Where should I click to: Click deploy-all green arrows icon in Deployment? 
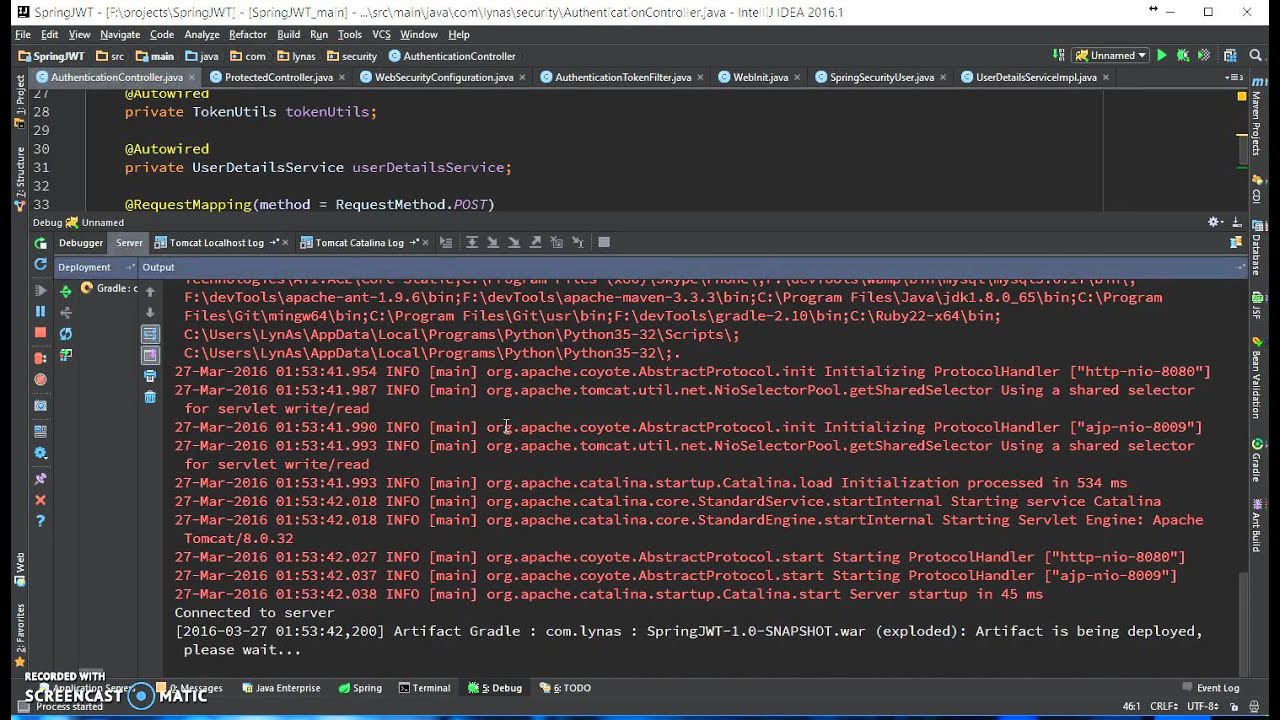click(x=66, y=291)
